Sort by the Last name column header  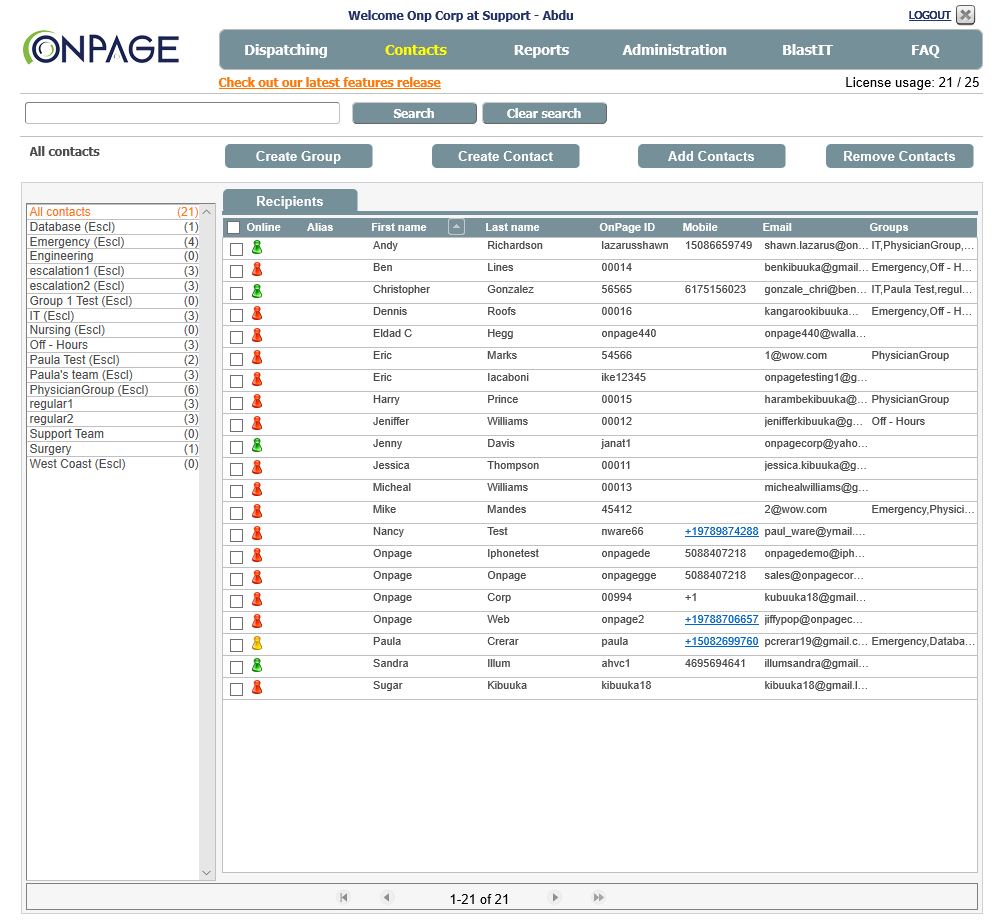512,227
